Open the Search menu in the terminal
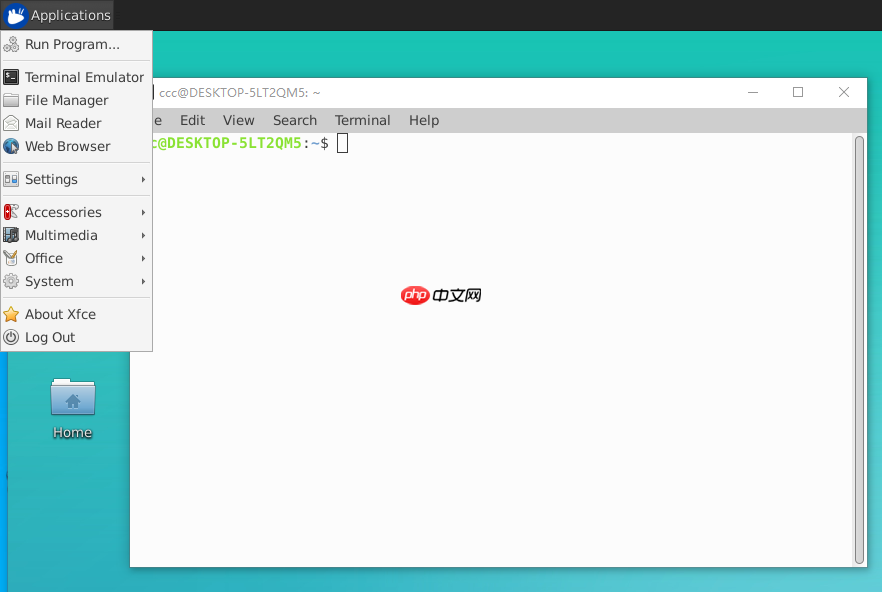 [294, 120]
